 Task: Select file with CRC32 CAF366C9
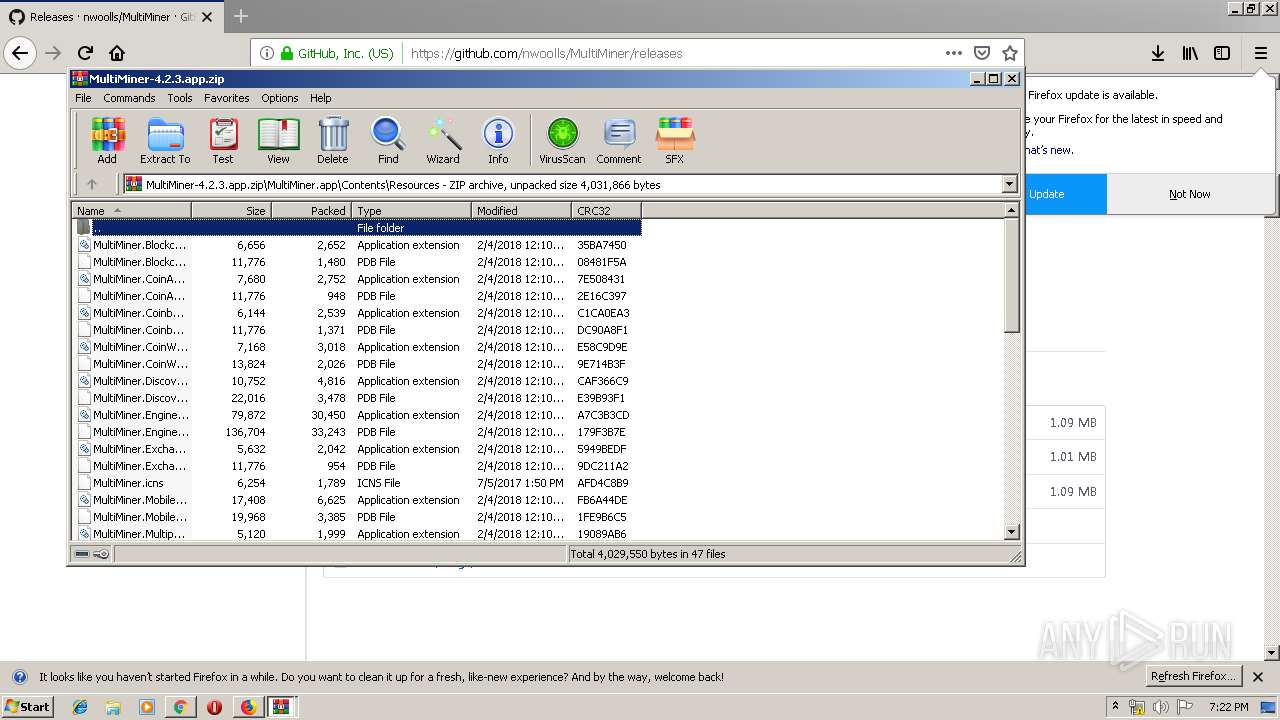(357, 381)
